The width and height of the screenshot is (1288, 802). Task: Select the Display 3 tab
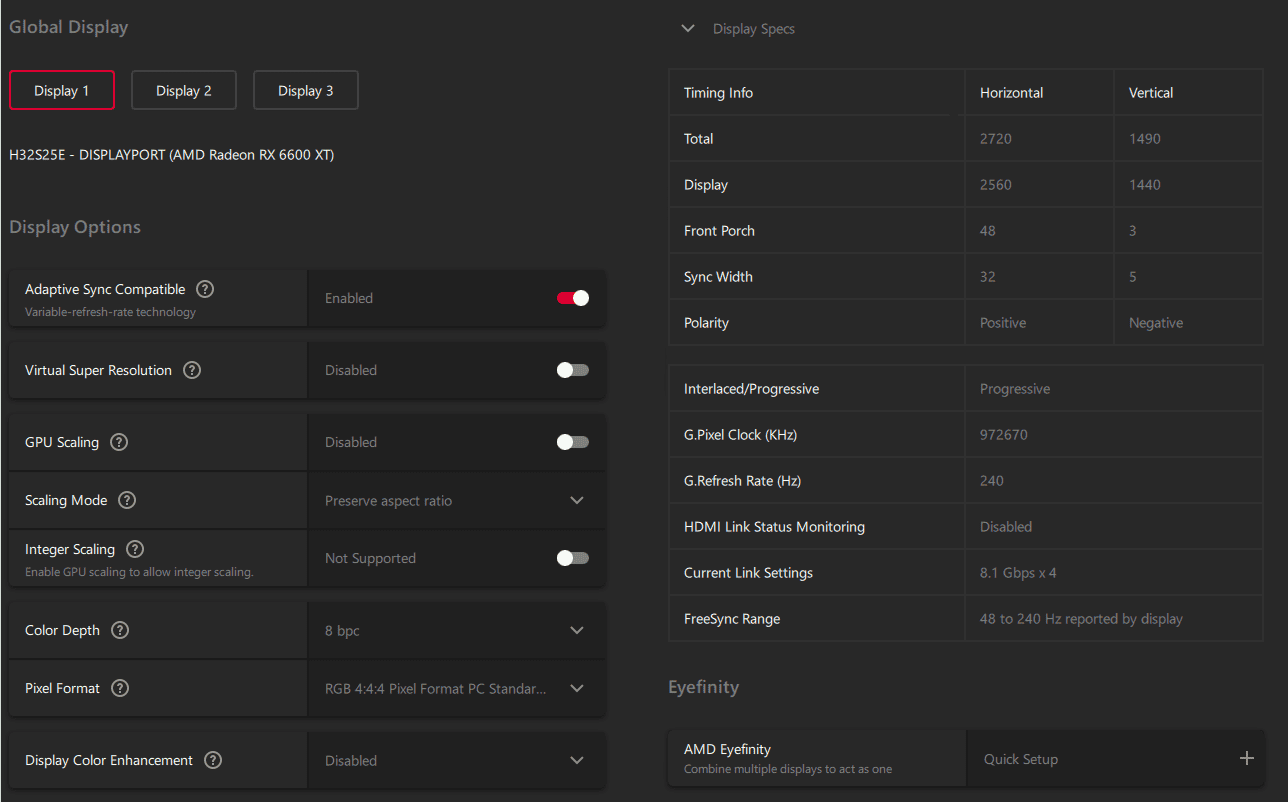click(x=306, y=90)
